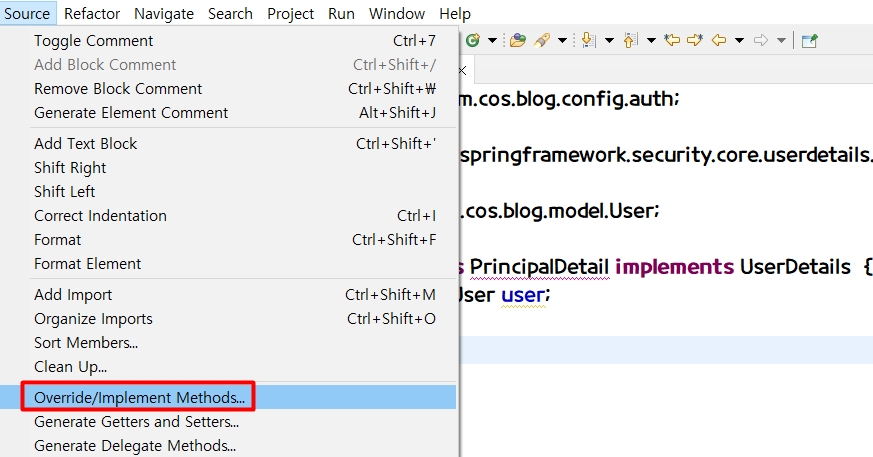Image resolution: width=873 pixels, height=457 pixels.
Task: Click the UserDetails interface name
Action: tap(795, 267)
